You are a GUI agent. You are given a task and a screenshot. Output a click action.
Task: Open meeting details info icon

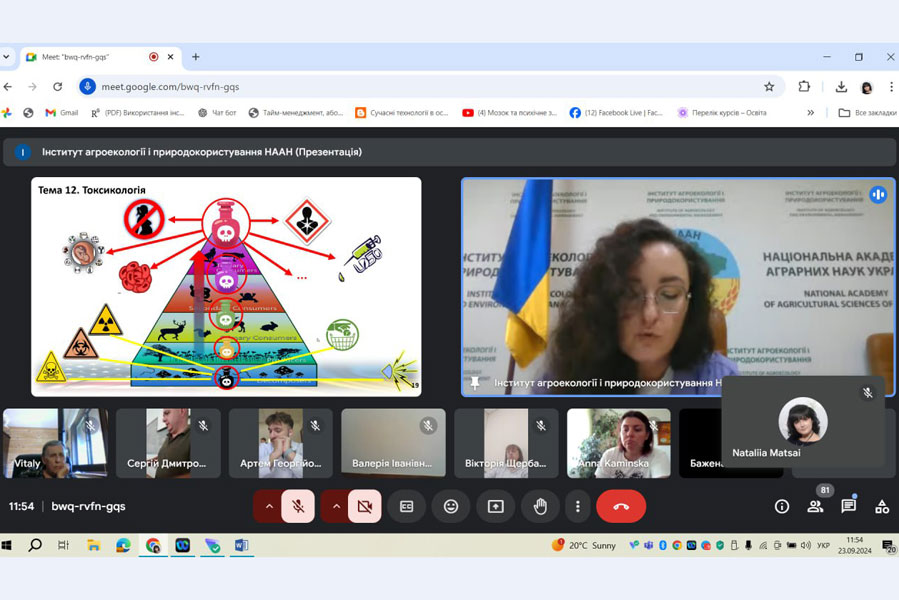(x=782, y=507)
